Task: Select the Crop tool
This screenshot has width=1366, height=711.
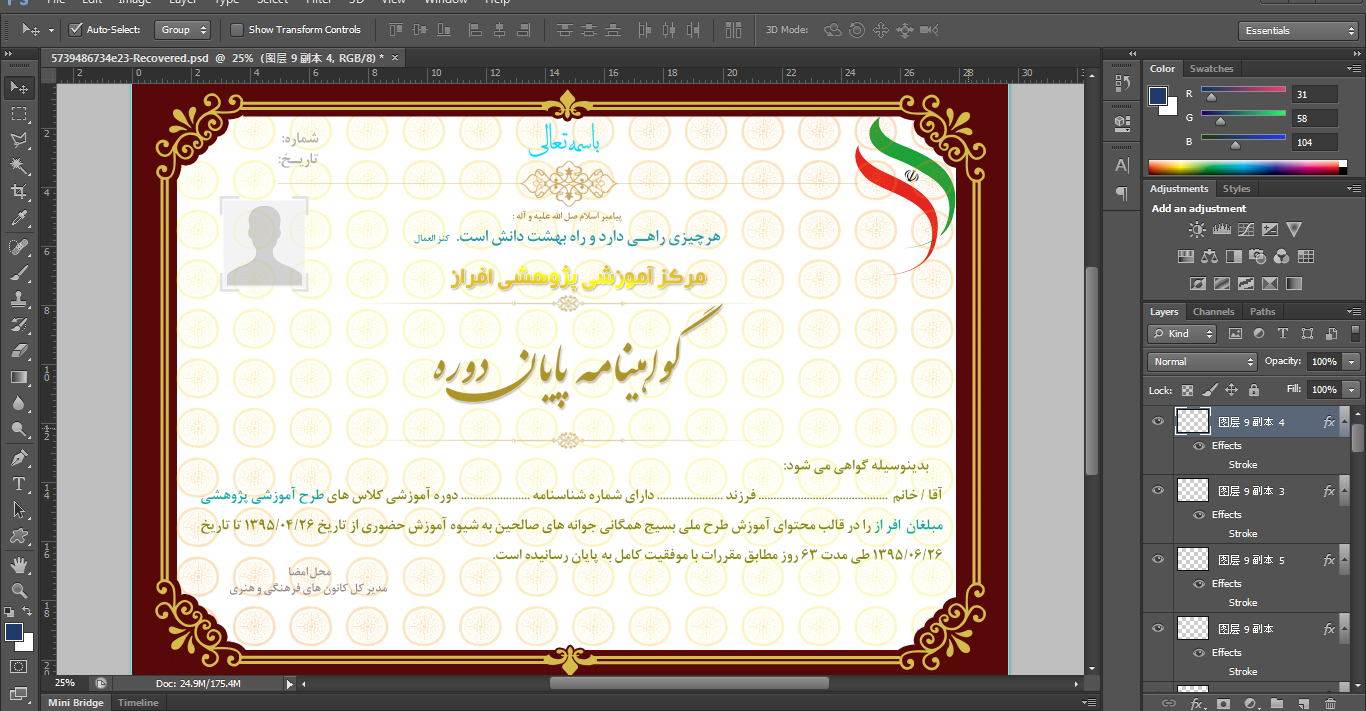Action: point(18,192)
